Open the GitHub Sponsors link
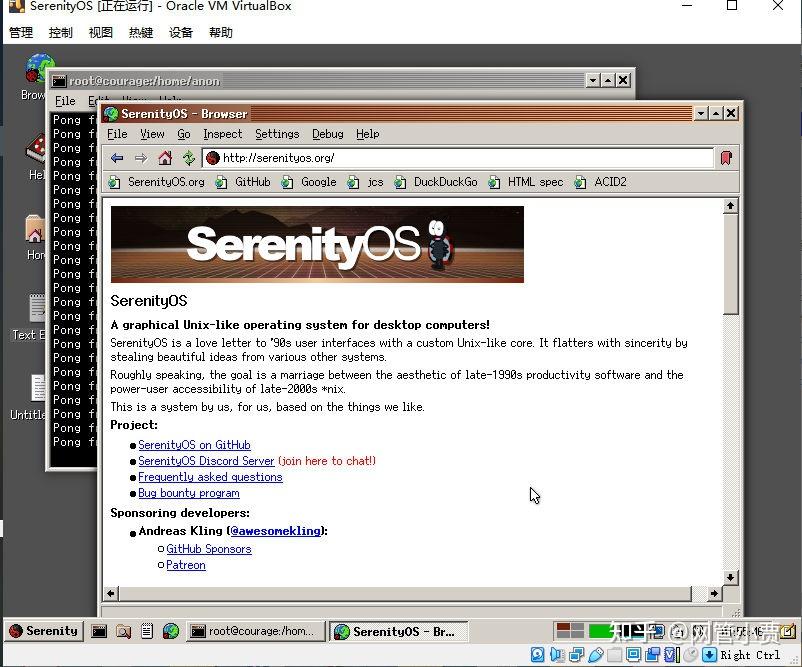This screenshot has width=802, height=667. 209,549
